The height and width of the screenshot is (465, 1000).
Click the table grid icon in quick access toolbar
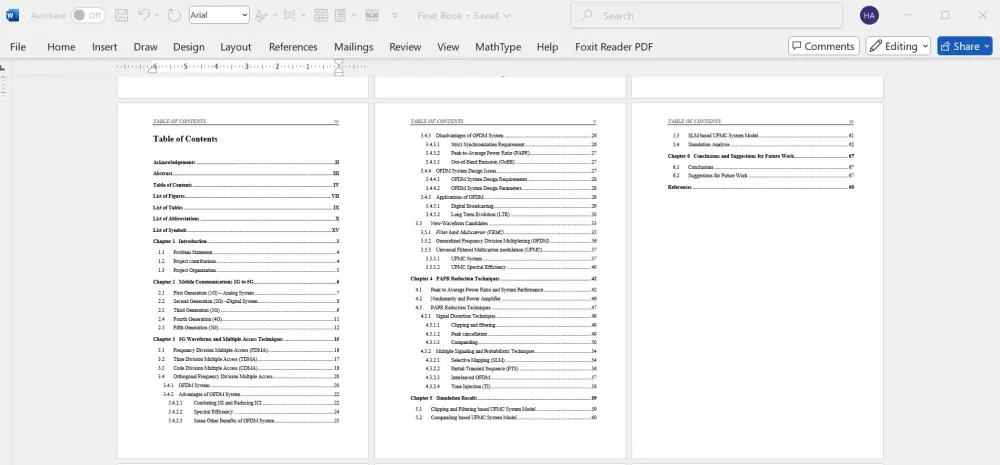click(x=321, y=15)
